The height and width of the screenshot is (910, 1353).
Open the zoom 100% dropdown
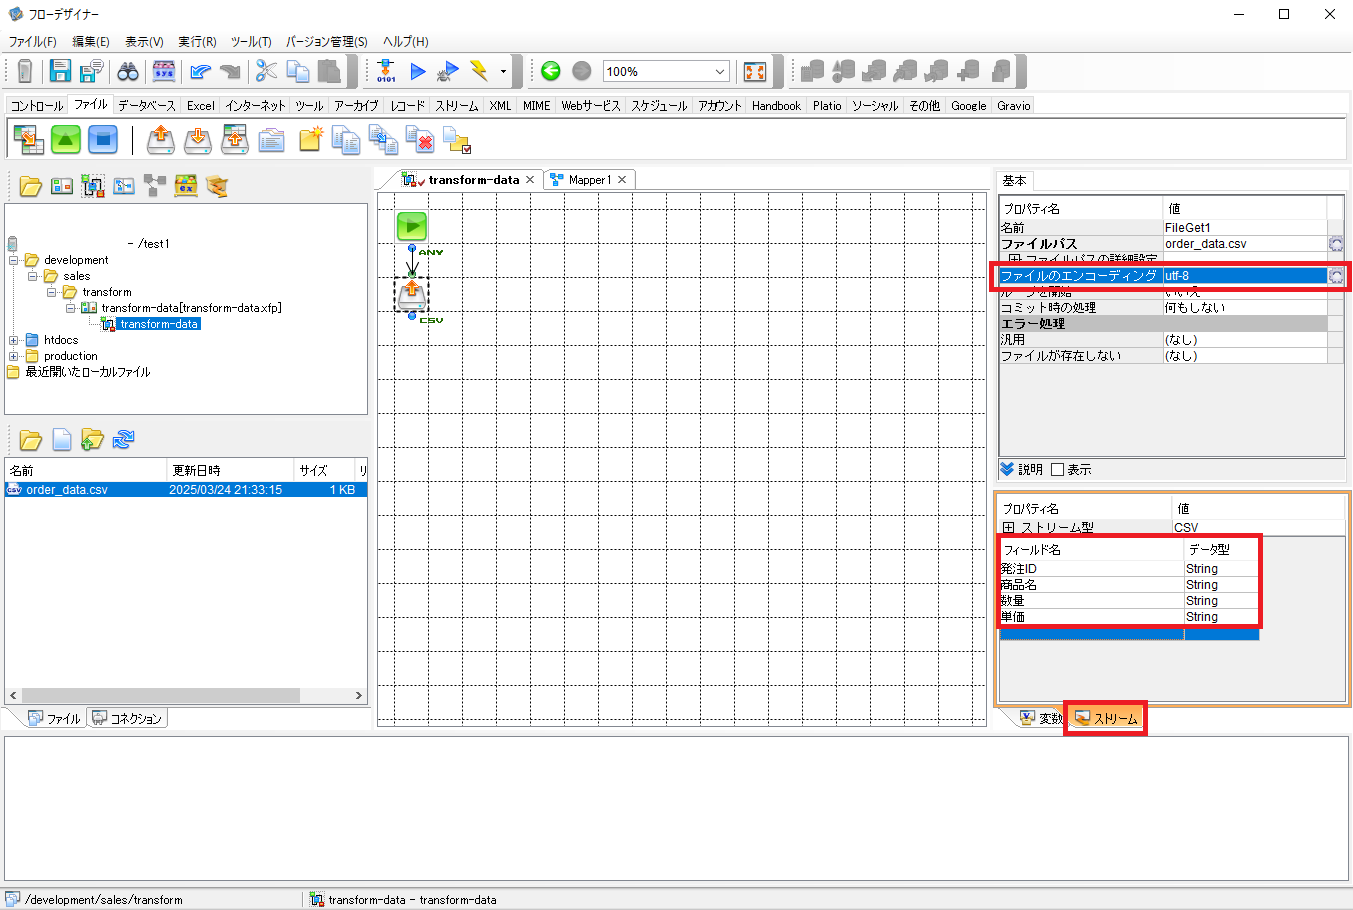coord(719,71)
